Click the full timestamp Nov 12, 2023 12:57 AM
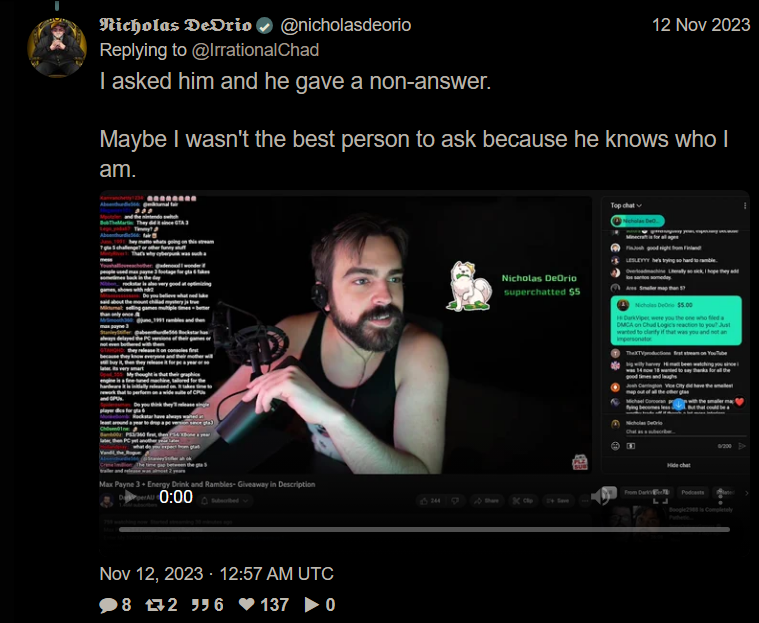 216,574
